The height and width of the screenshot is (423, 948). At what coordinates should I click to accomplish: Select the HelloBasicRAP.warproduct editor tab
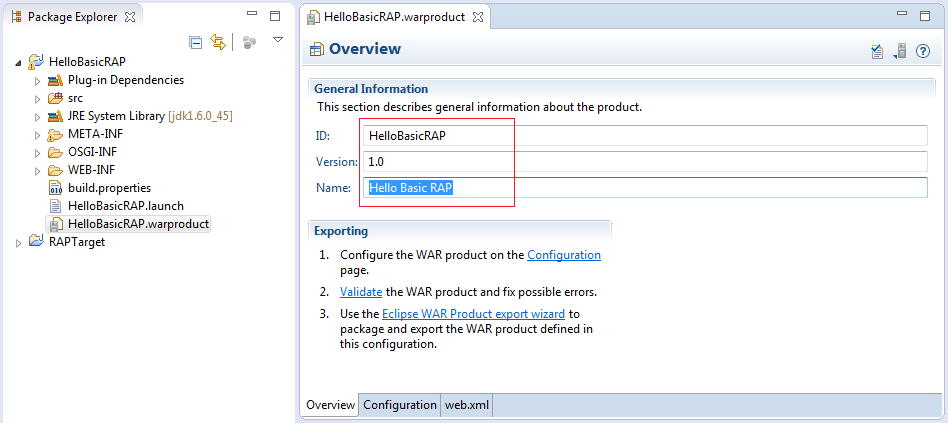coord(394,17)
